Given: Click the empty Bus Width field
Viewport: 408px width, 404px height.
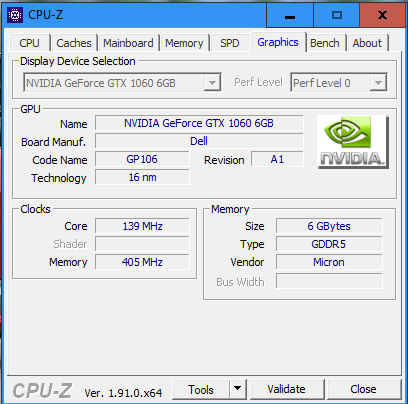Looking at the screenshot, I should 329,281.
